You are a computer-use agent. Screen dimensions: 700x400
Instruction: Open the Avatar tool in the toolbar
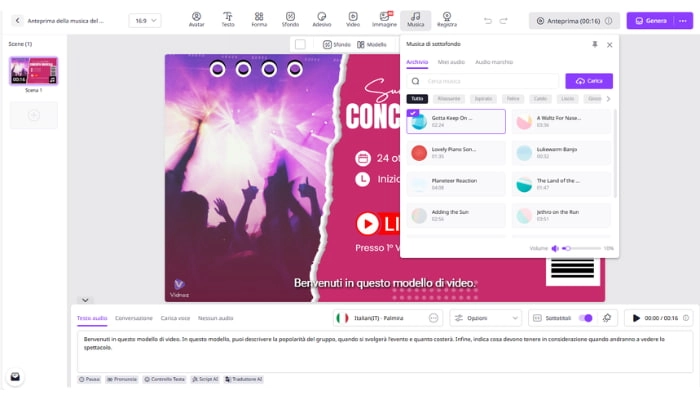(196, 19)
